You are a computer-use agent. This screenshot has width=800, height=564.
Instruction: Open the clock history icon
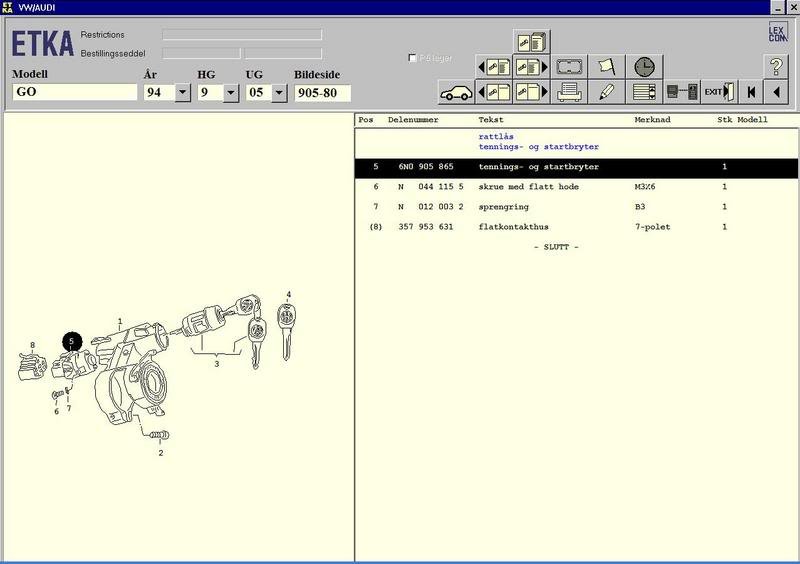645,67
